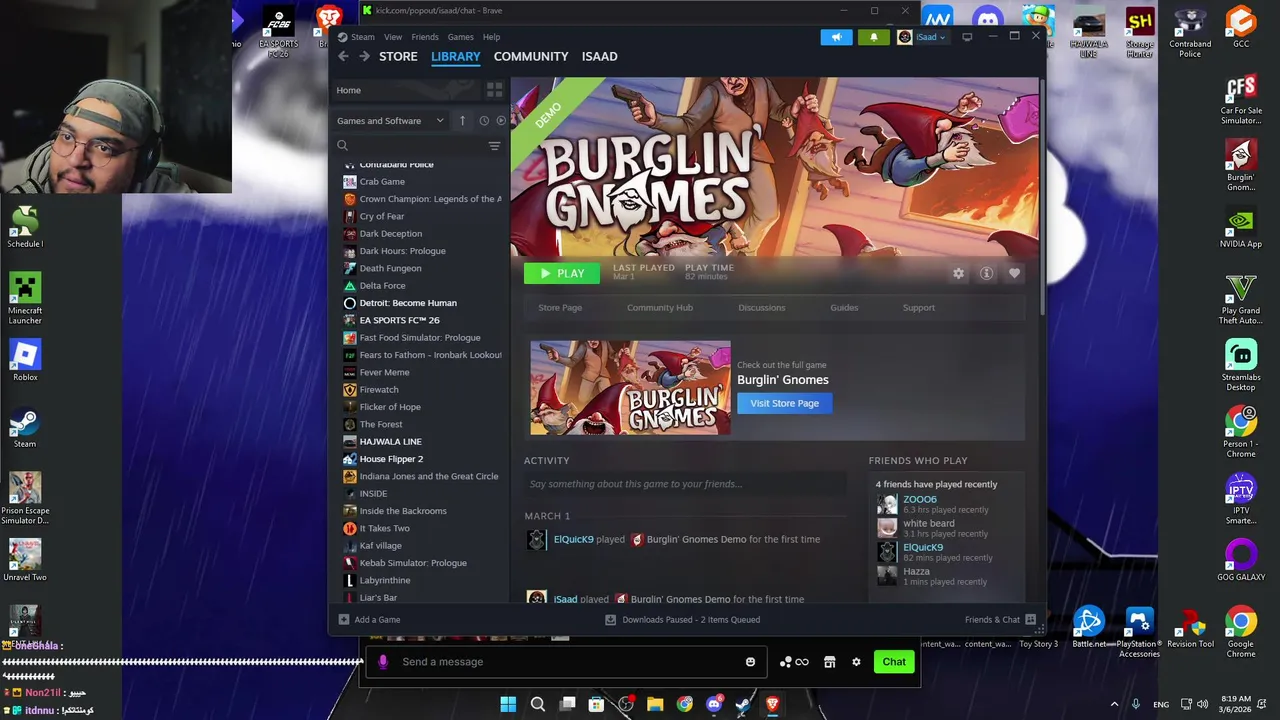Open the advanced filter options icon

(494, 146)
